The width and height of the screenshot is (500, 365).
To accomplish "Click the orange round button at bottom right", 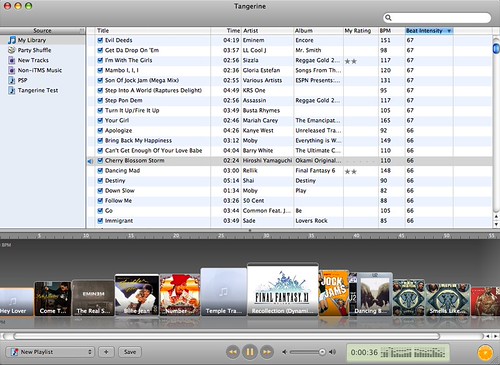I will click(485, 353).
